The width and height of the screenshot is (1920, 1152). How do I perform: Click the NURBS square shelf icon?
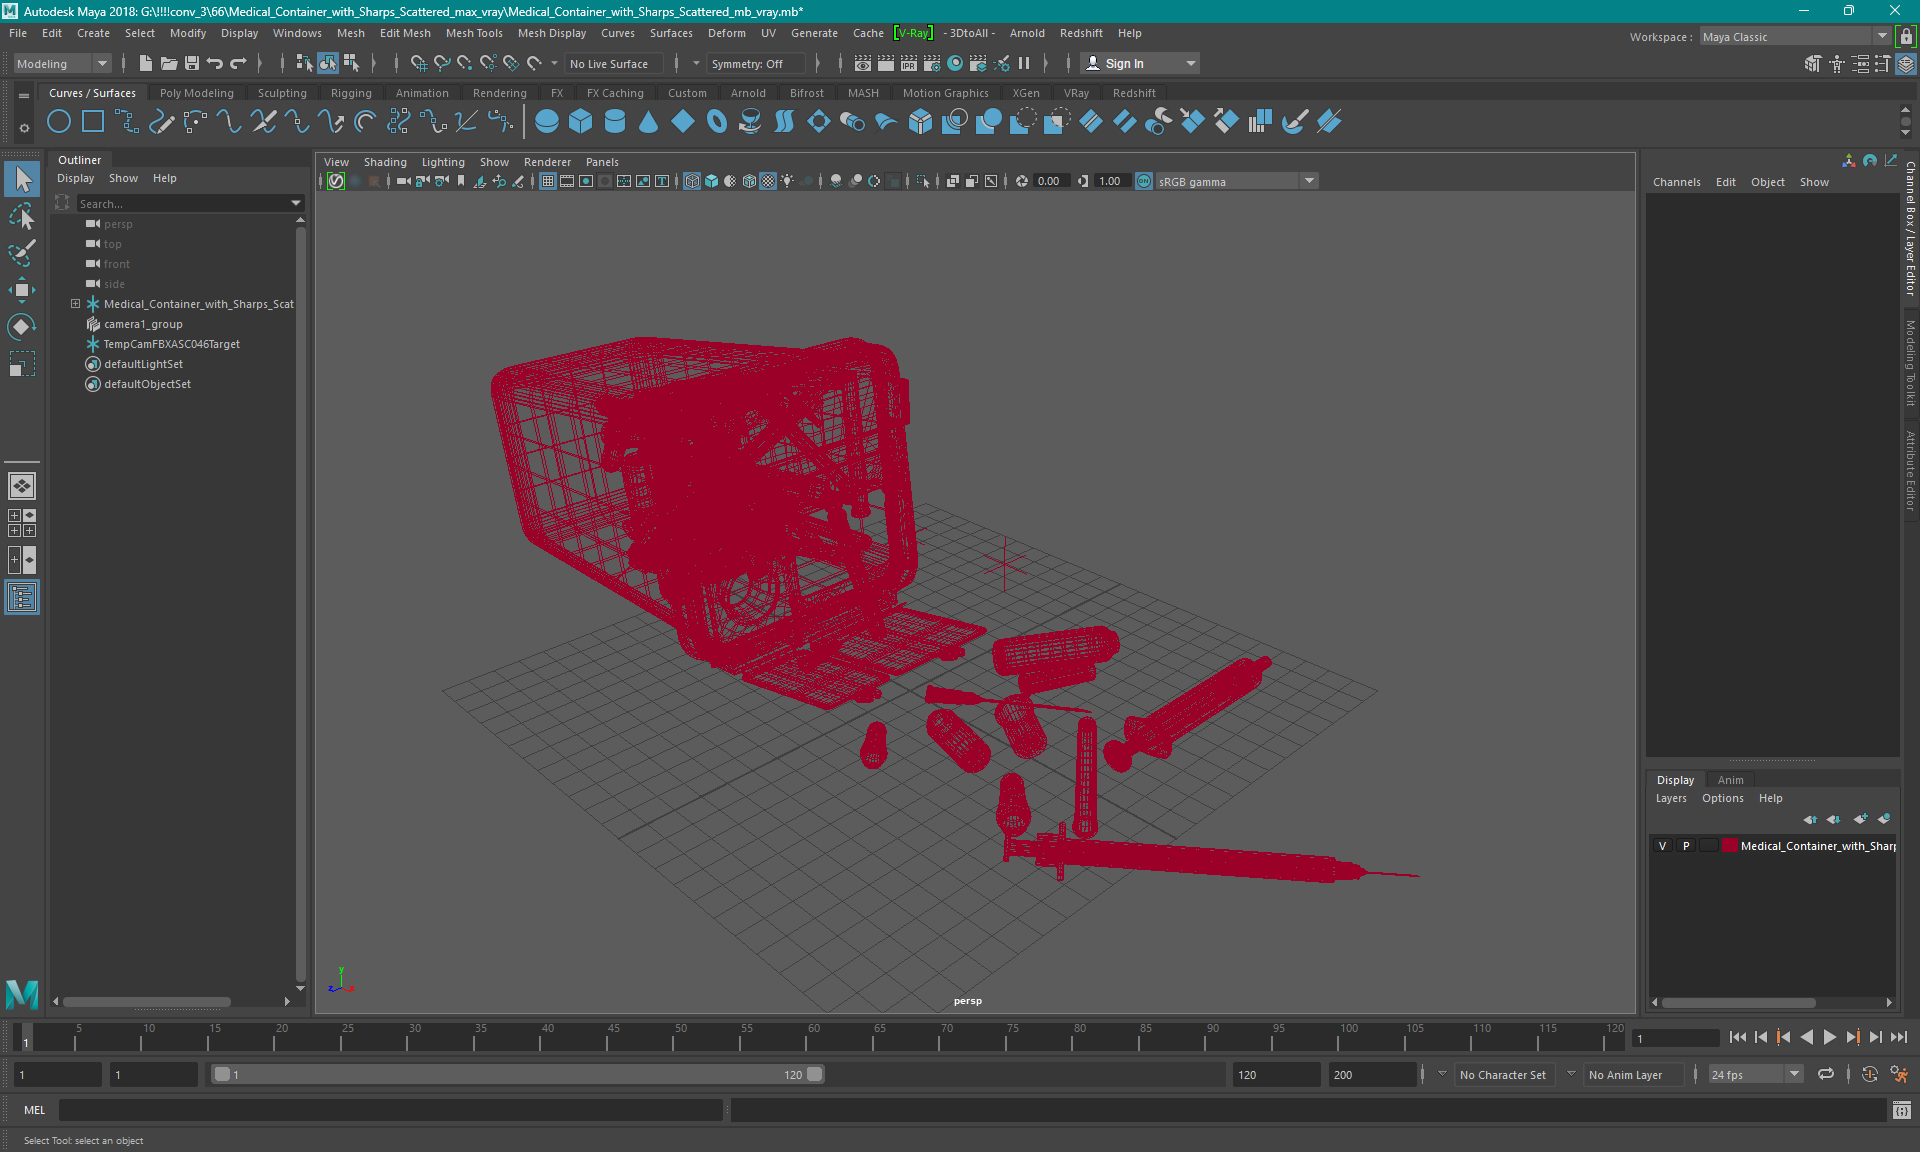93,122
